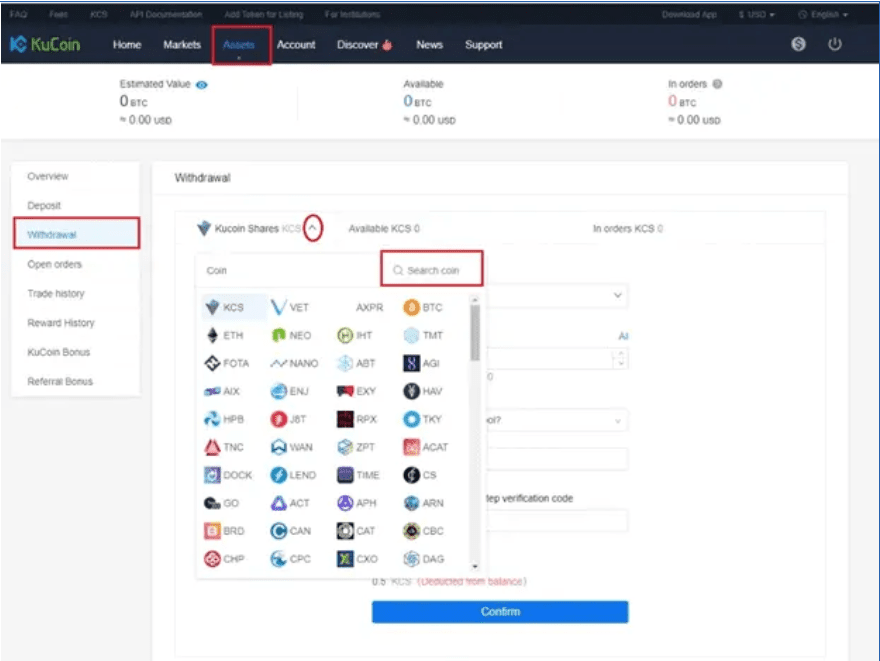880x661 pixels.
Task: Click the power logout icon
Action: (834, 45)
